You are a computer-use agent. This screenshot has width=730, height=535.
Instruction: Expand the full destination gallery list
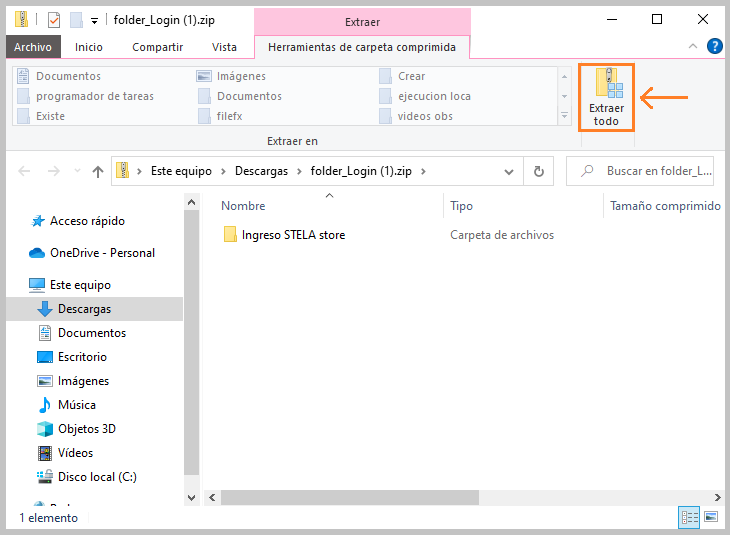coord(564,115)
